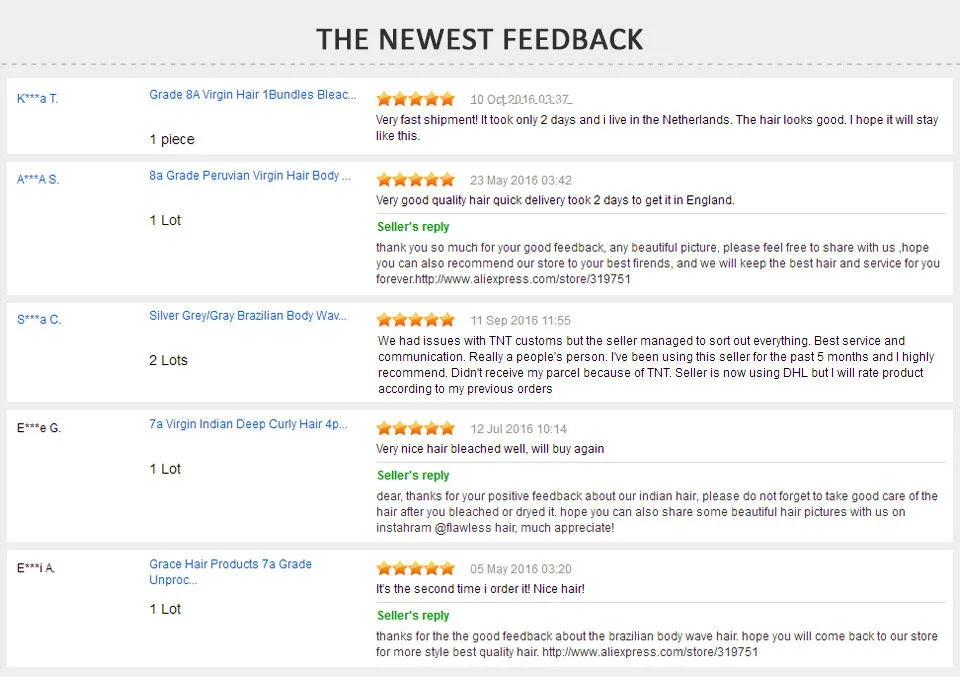Image resolution: width=960 pixels, height=677 pixels.
Task: Click reviewer name E***e G.
Action: tap(39, 428)
